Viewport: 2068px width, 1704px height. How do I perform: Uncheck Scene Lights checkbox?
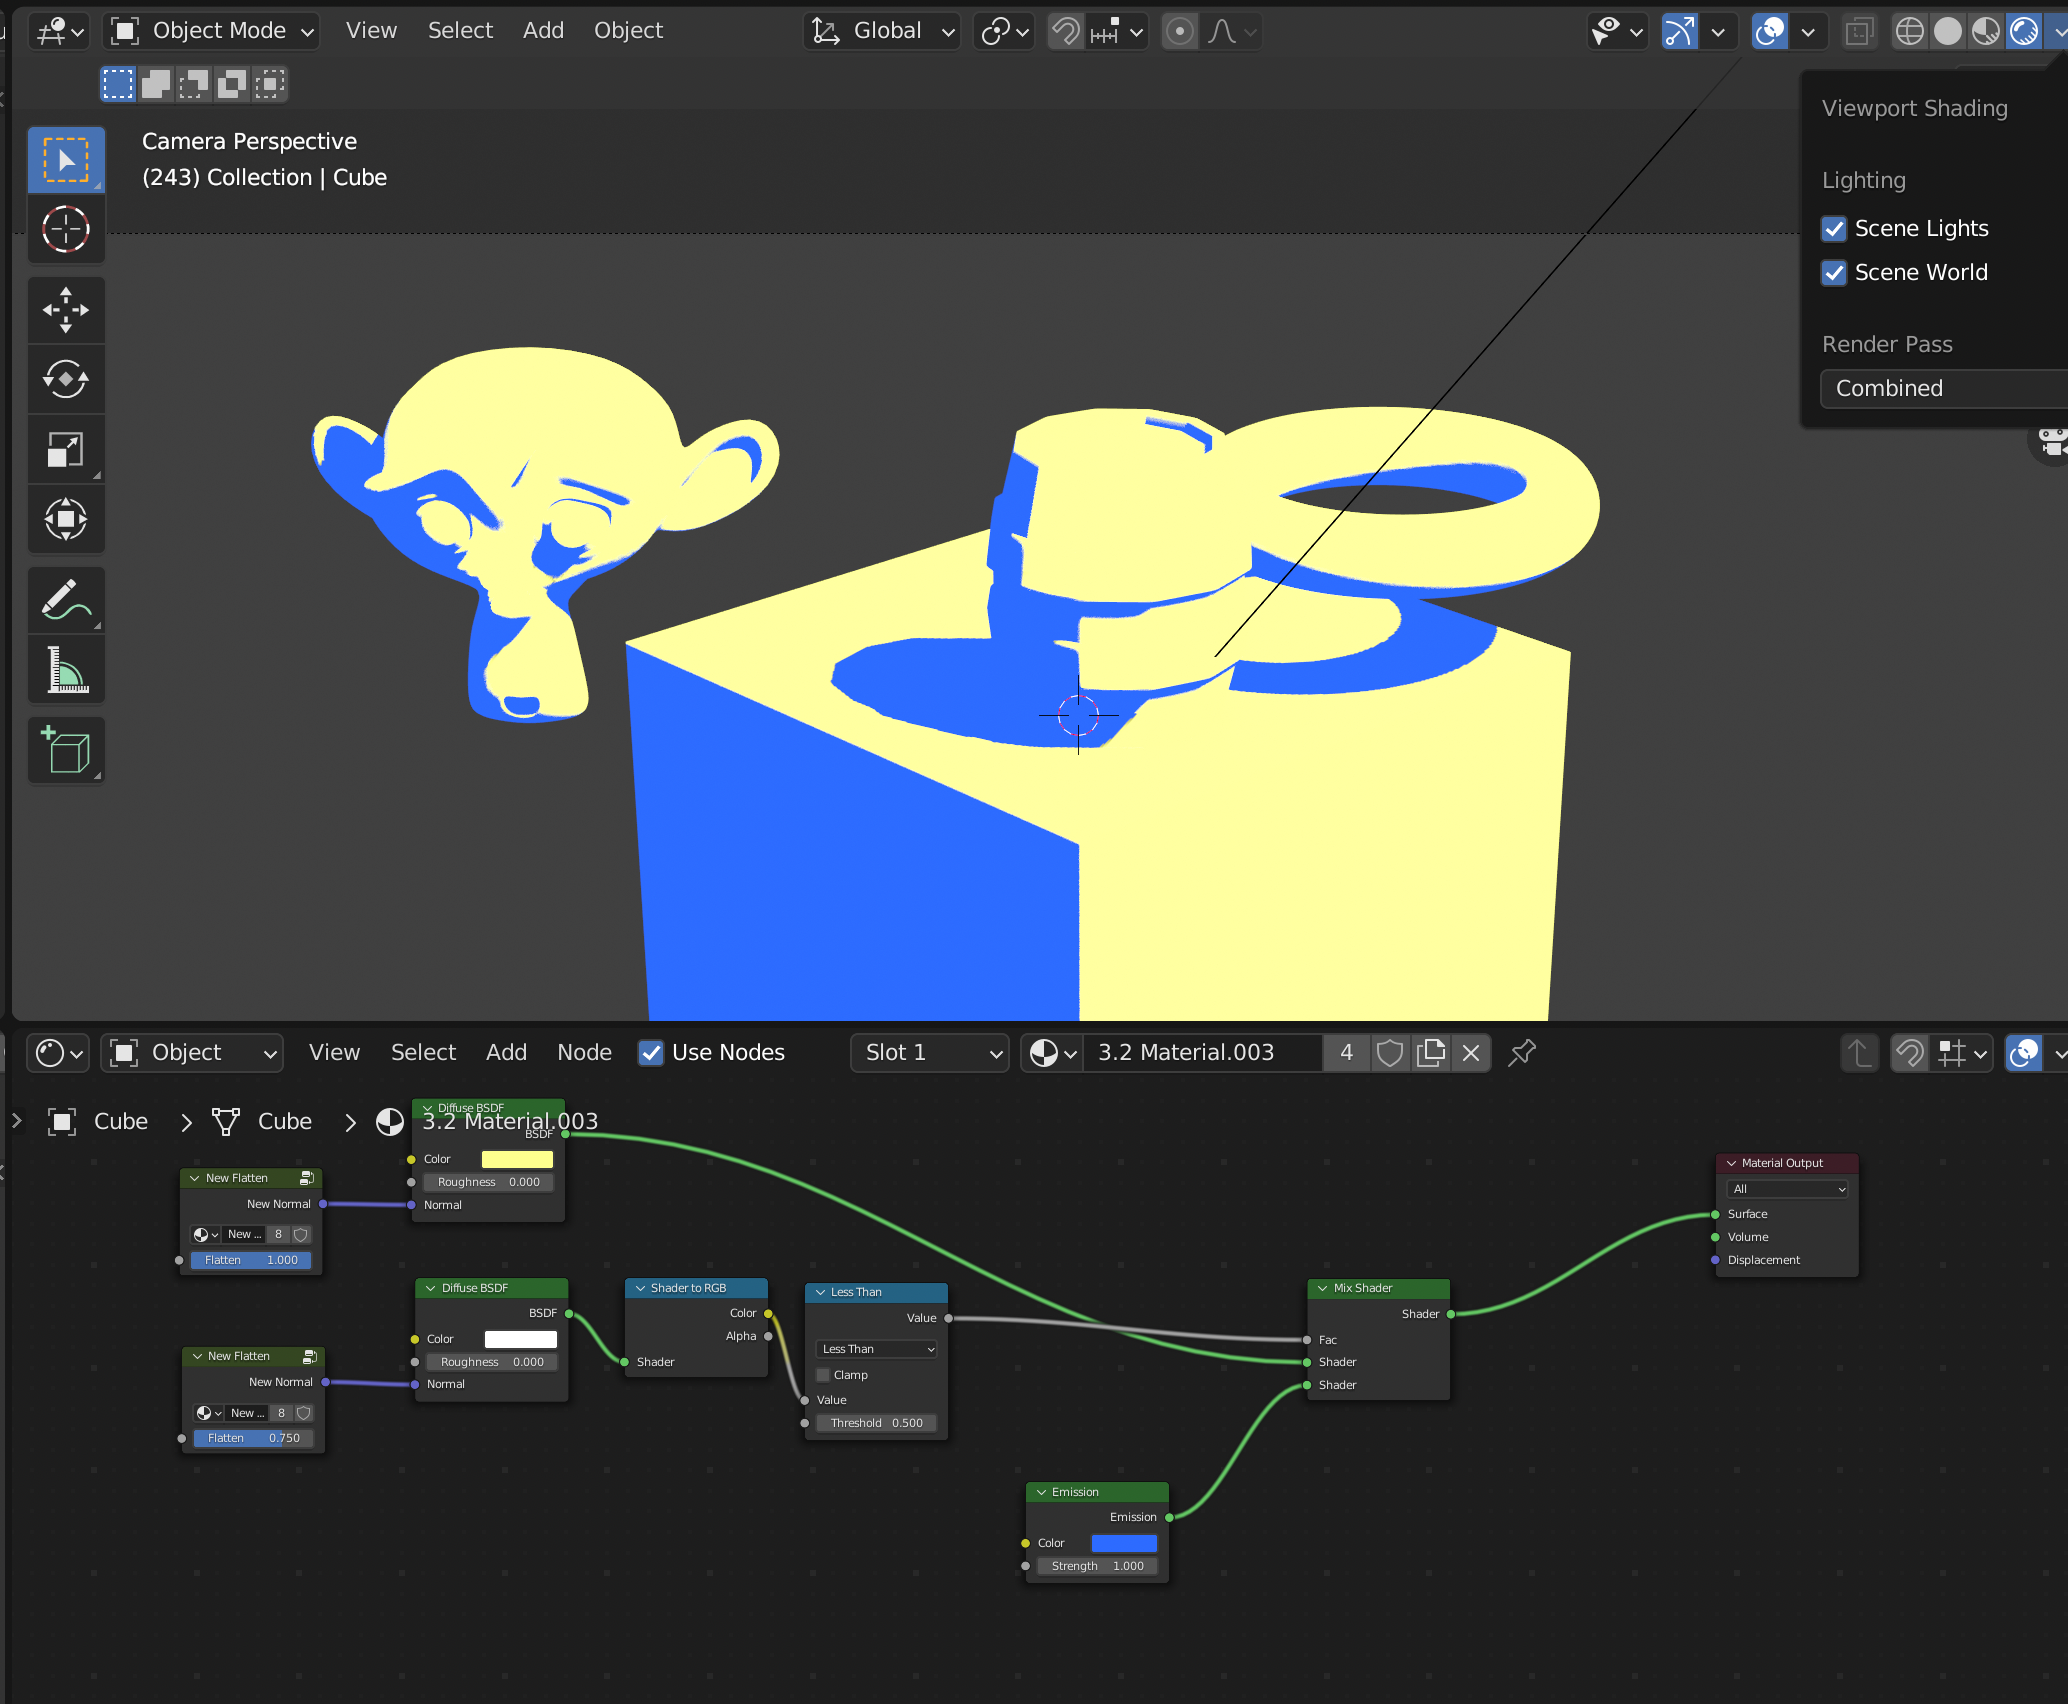1834,229
